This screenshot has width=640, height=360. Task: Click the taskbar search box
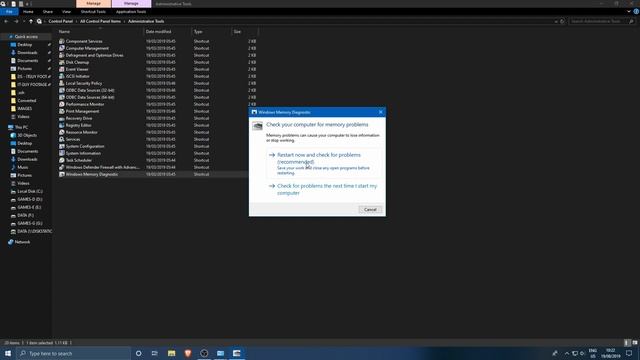(74, 353)
